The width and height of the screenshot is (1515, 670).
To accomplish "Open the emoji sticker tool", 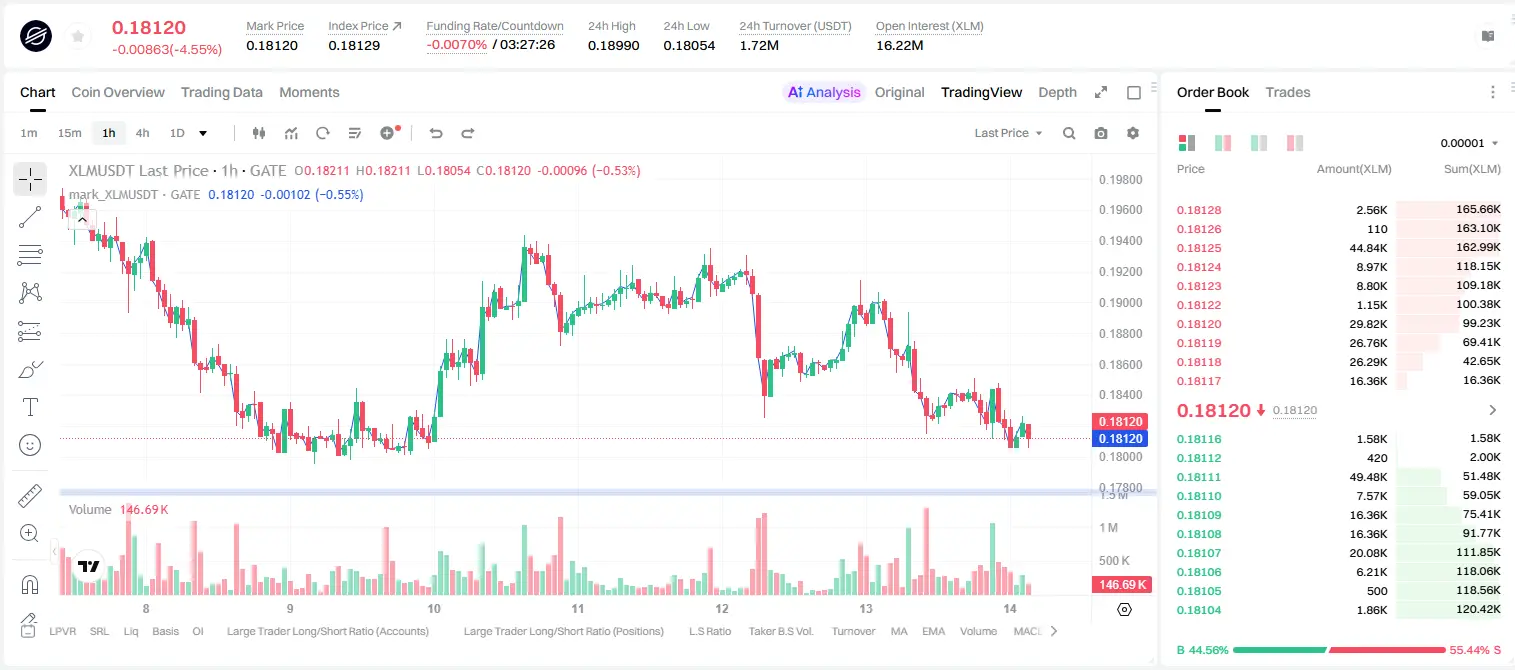I will [30, 445].
